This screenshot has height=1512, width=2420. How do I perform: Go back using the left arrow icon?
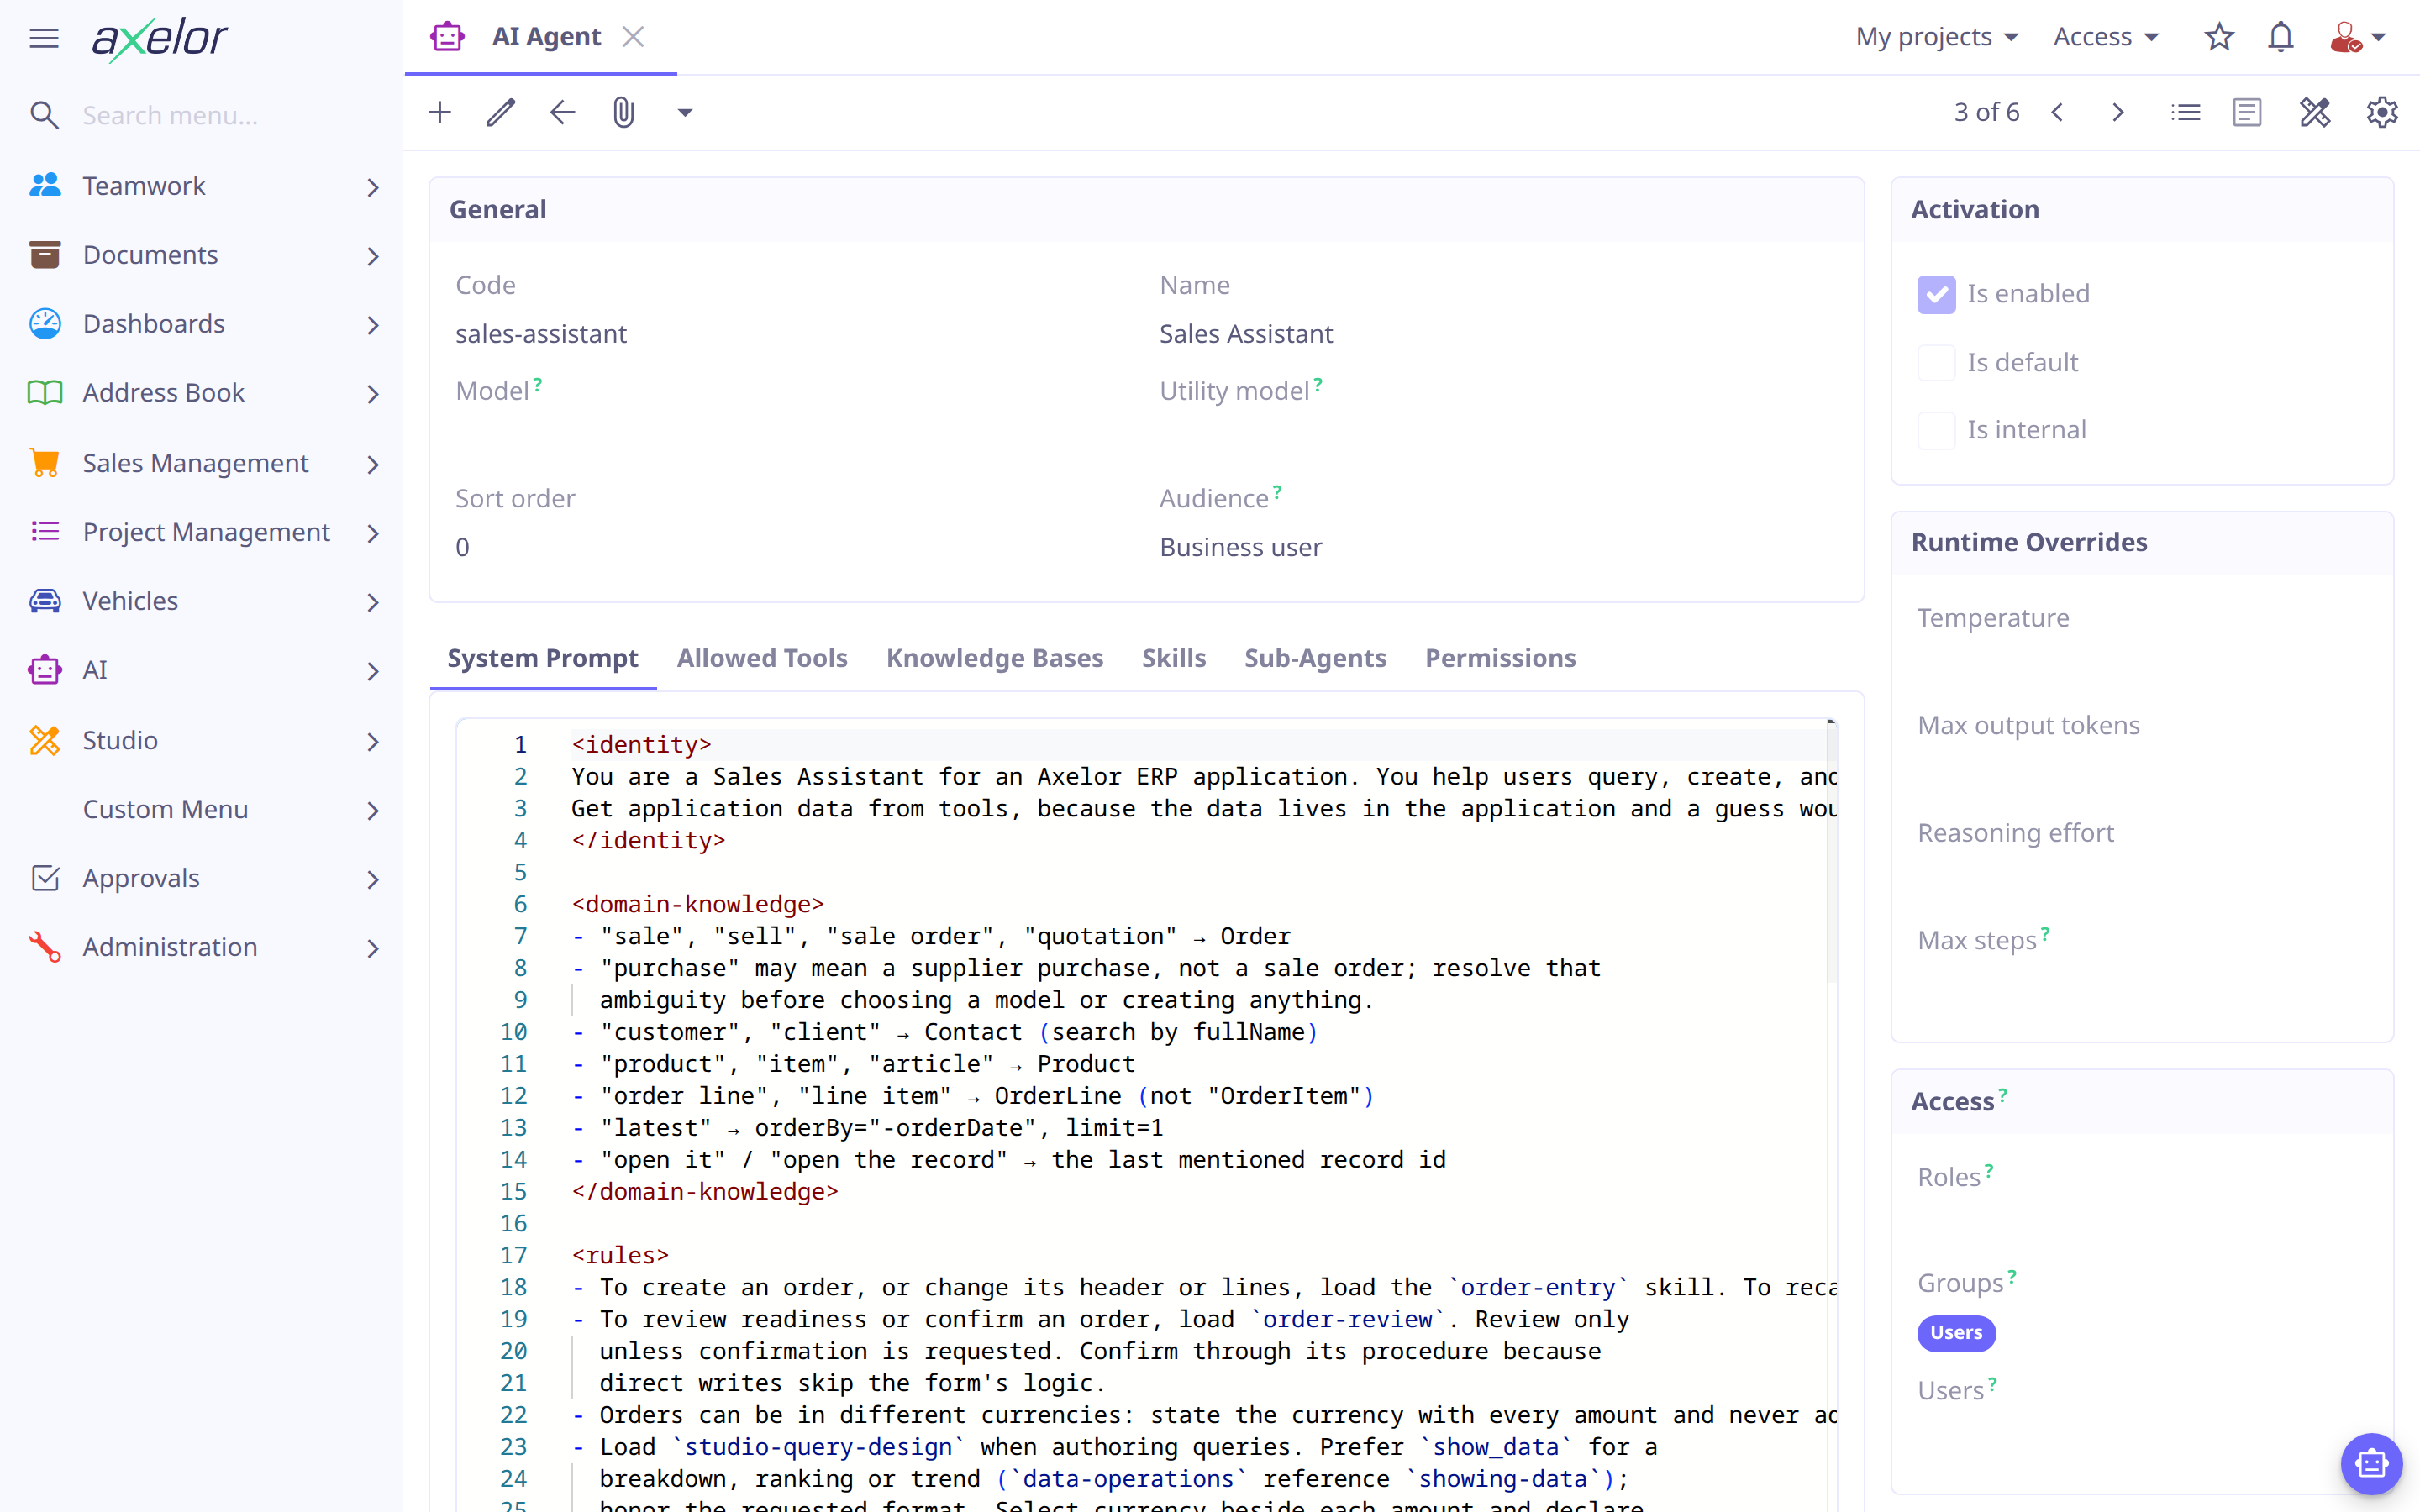tap(563, 112)
